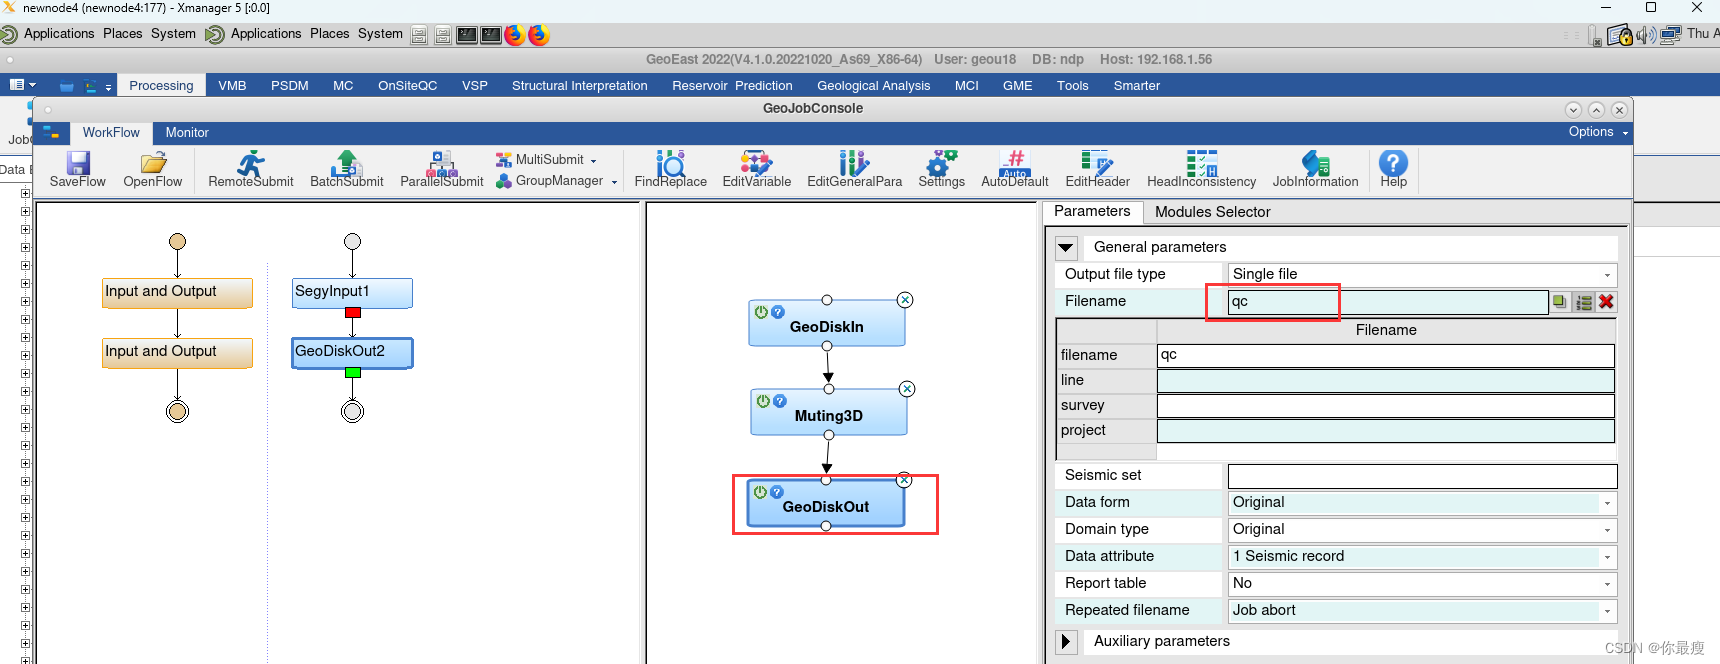Open the FindReplace tool
The width and height of the screenshot is (1720, 664).
pyautogui.click(x=670, y=162)
